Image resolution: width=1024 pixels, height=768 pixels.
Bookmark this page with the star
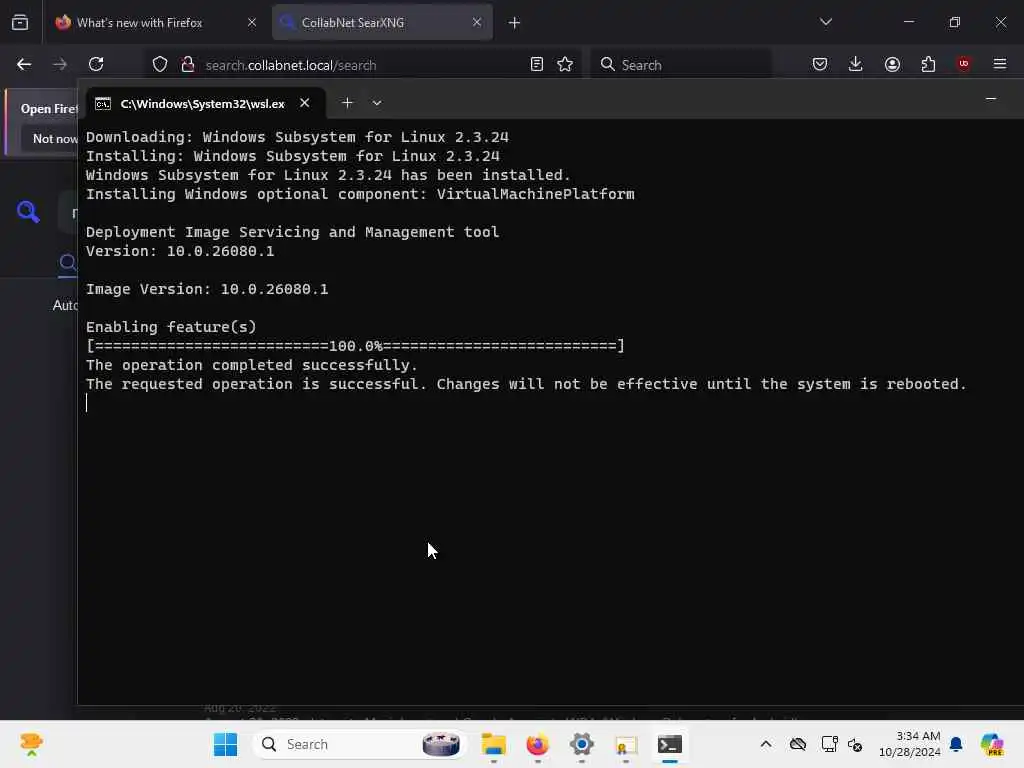coord(565,64)
